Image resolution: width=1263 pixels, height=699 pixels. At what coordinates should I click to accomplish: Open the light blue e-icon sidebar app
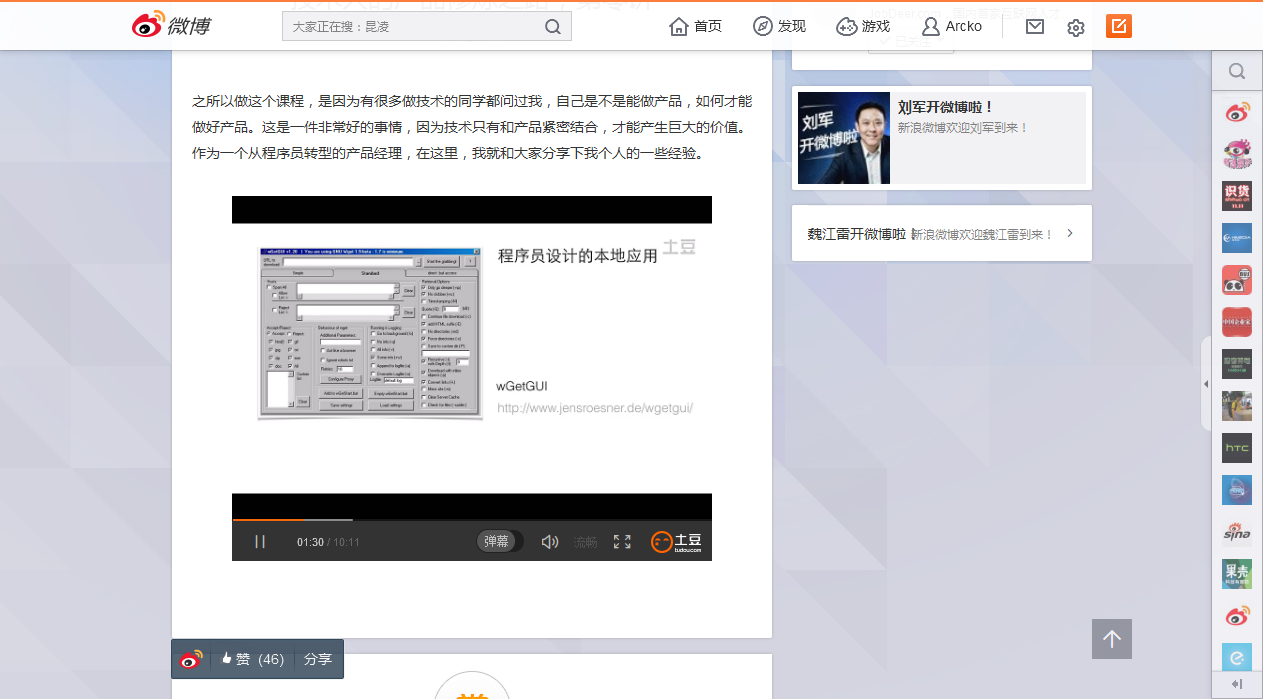point(1237,658)
